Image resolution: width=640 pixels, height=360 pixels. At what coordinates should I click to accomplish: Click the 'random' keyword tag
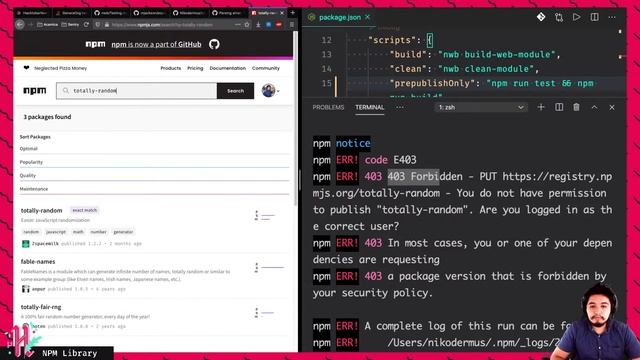coord(31,232)
